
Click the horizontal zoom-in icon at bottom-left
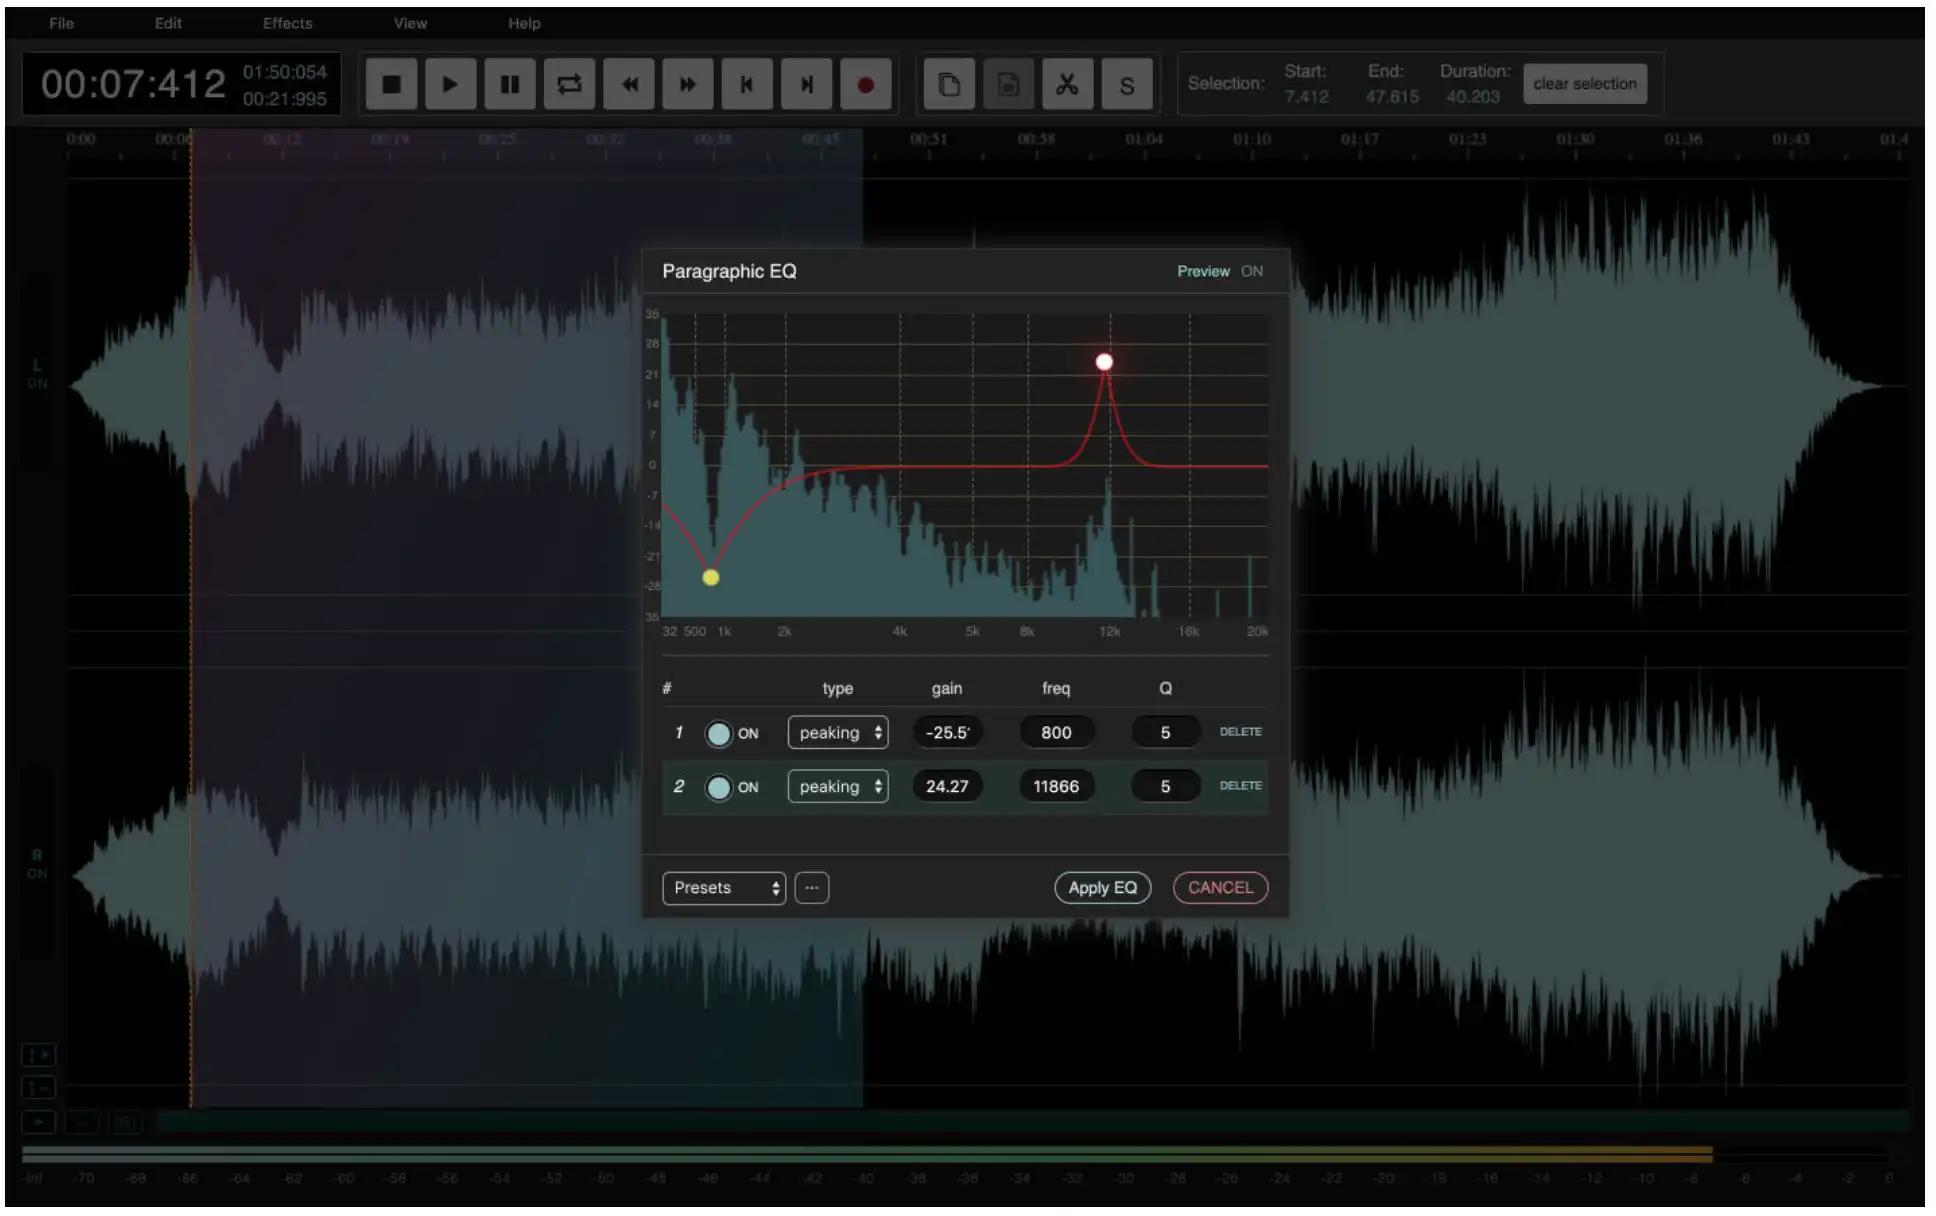pyautogui.click(x=39, y=1123)
